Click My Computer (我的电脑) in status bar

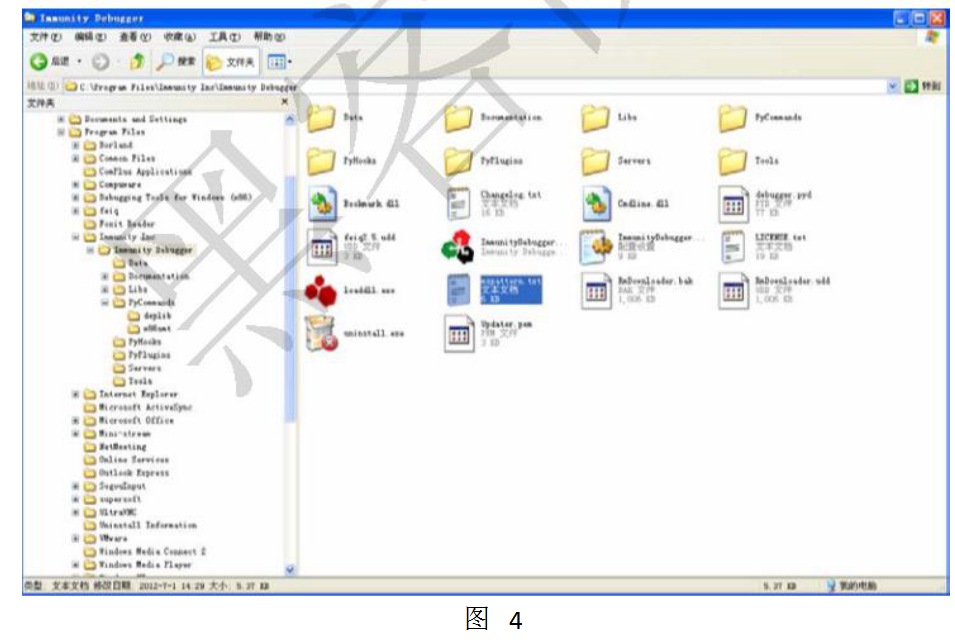click(x=852, y=586)
